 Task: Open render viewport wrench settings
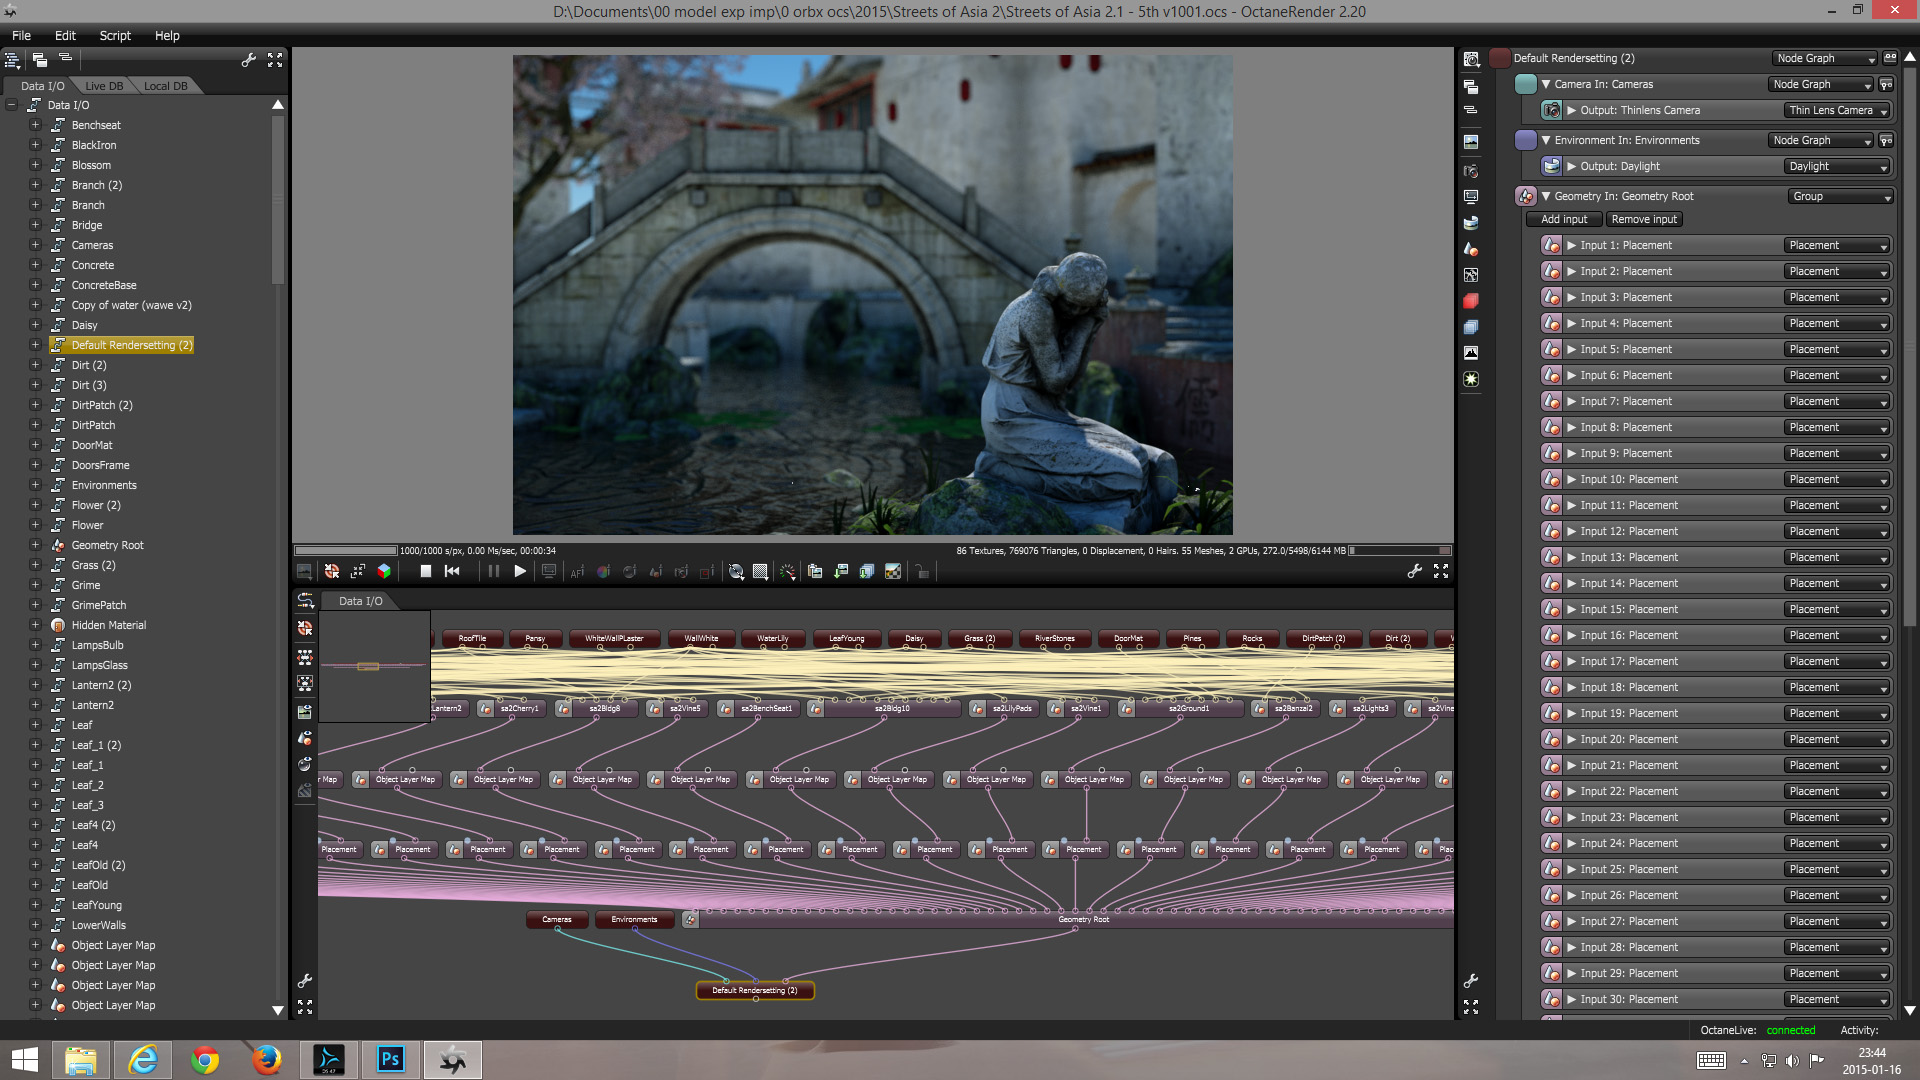pyautogui.click(x=1414, y=571)
